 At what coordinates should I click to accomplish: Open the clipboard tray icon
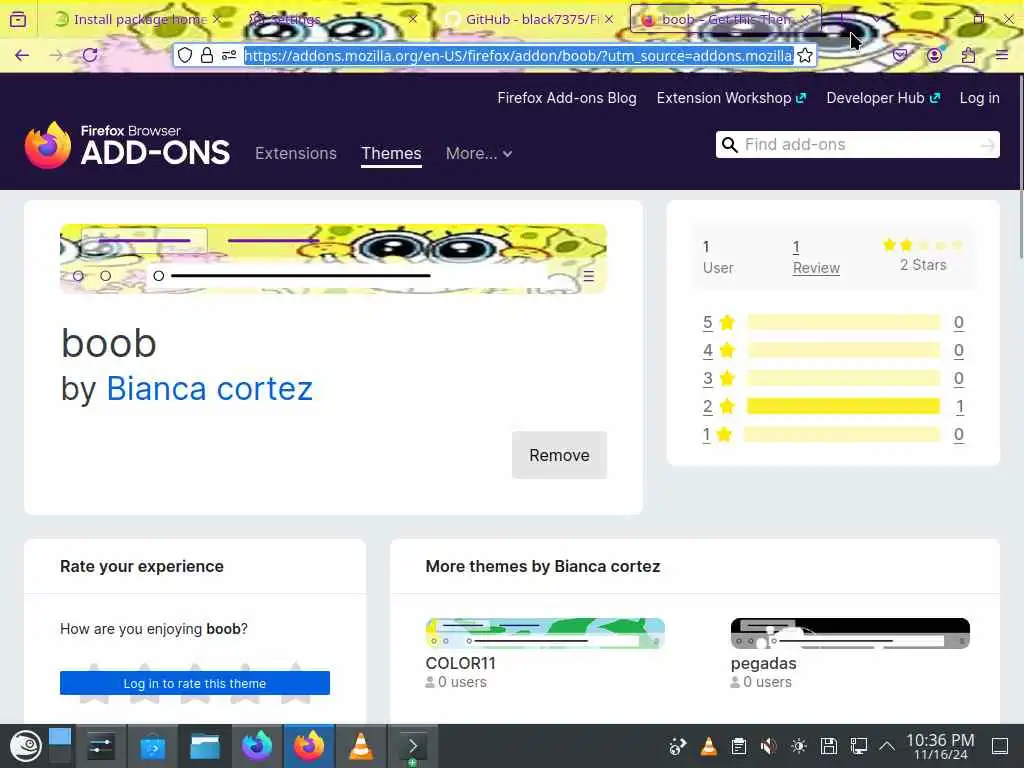coord(739,746)
